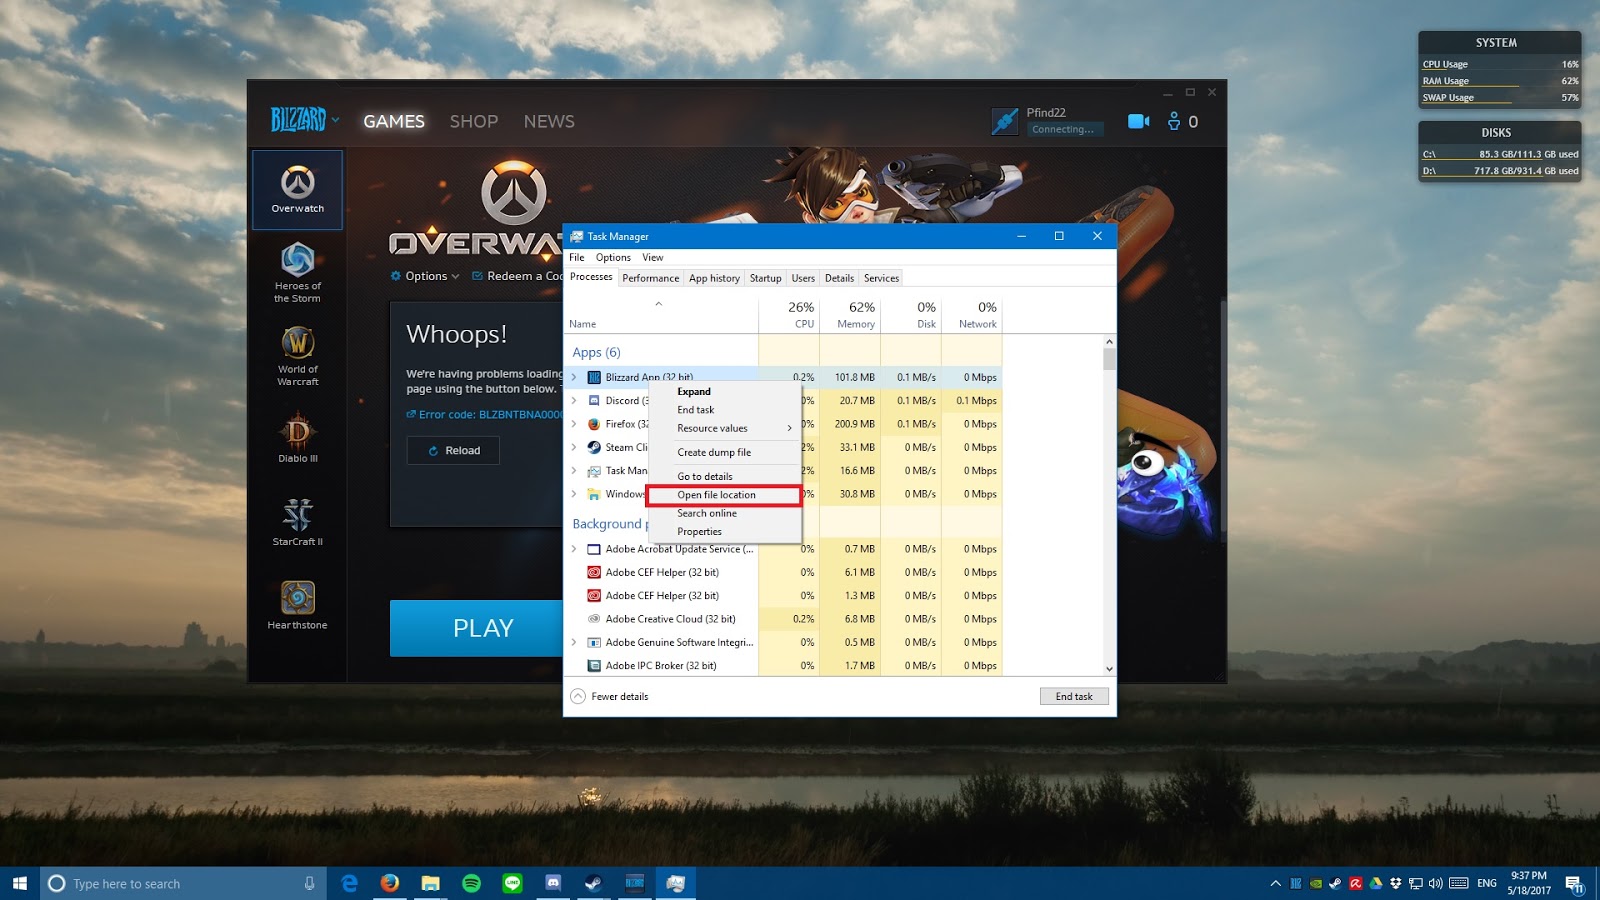The width and height of the screenshot is (1600, 900).
Task: Choose Go to details
Action: [x=725, y=476]
